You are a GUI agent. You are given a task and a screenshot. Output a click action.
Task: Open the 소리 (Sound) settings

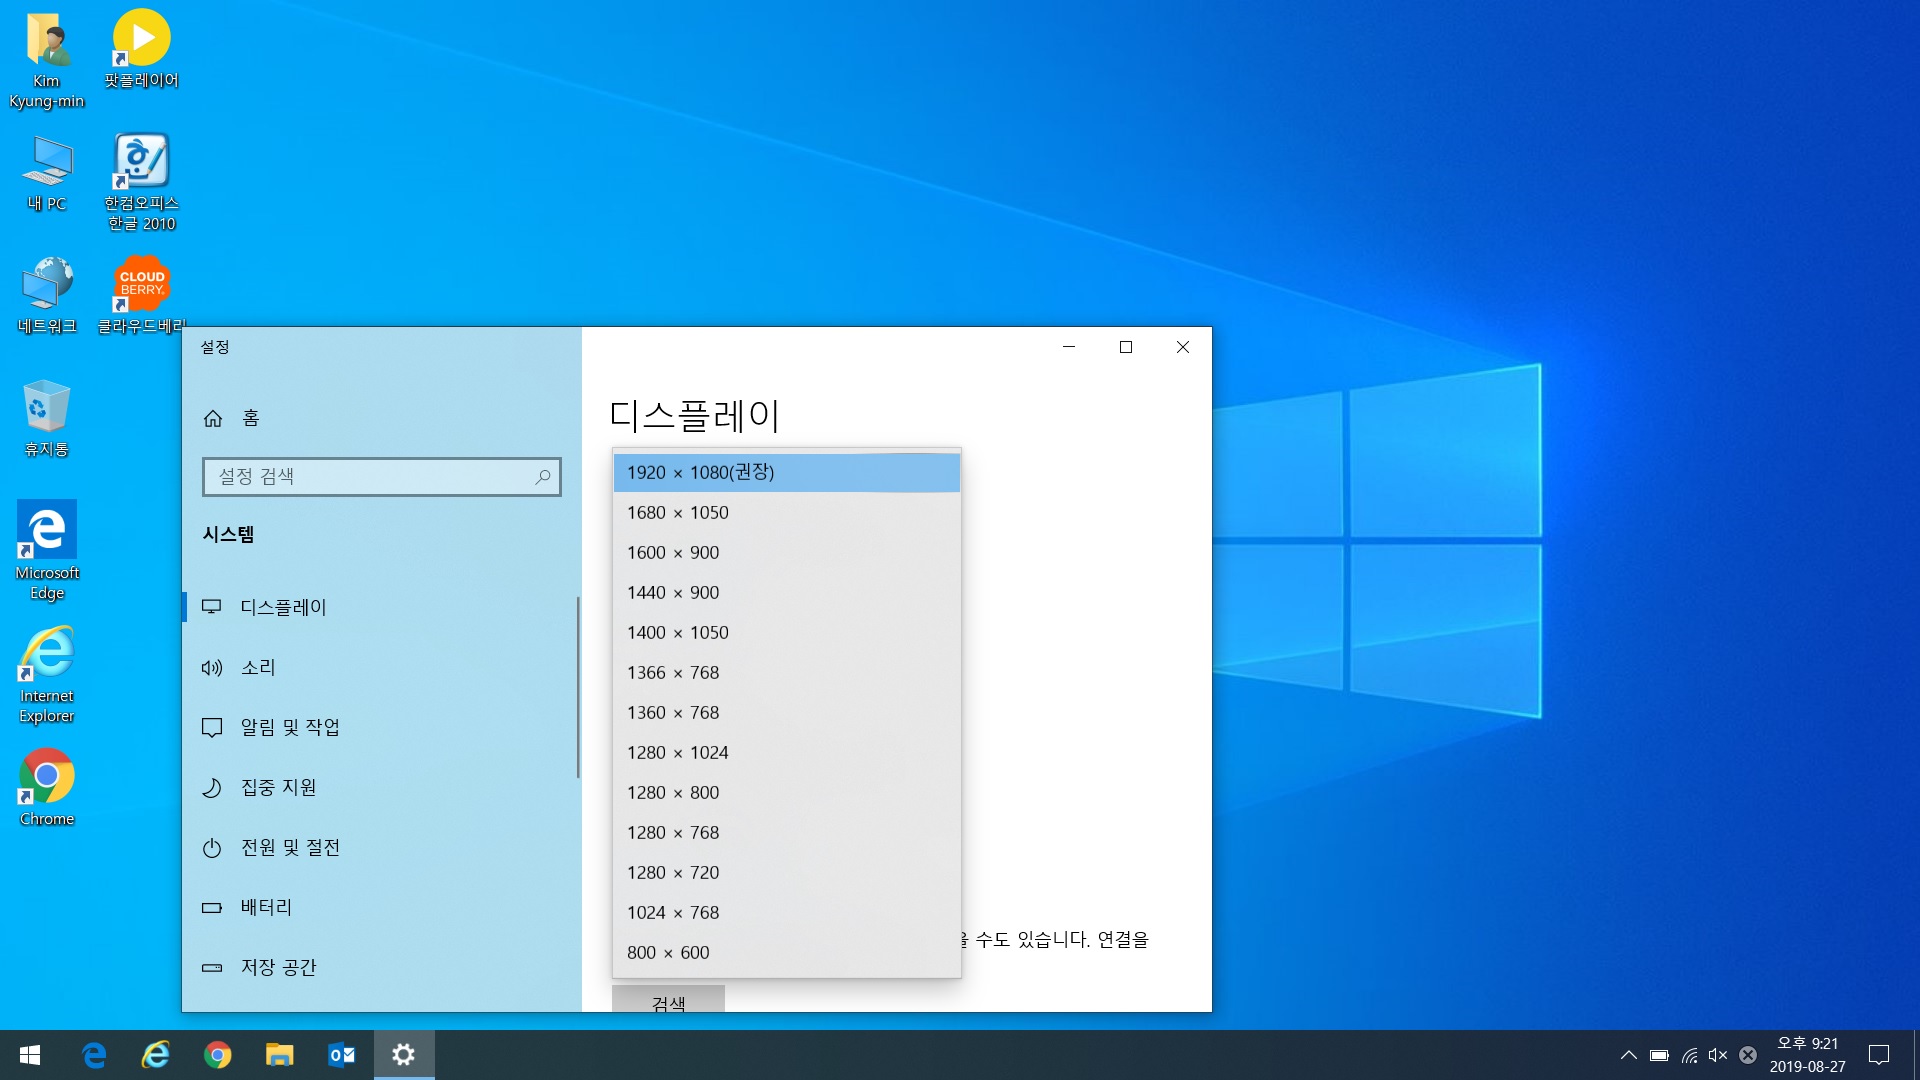pyautogui.click(x=380, y=667)
